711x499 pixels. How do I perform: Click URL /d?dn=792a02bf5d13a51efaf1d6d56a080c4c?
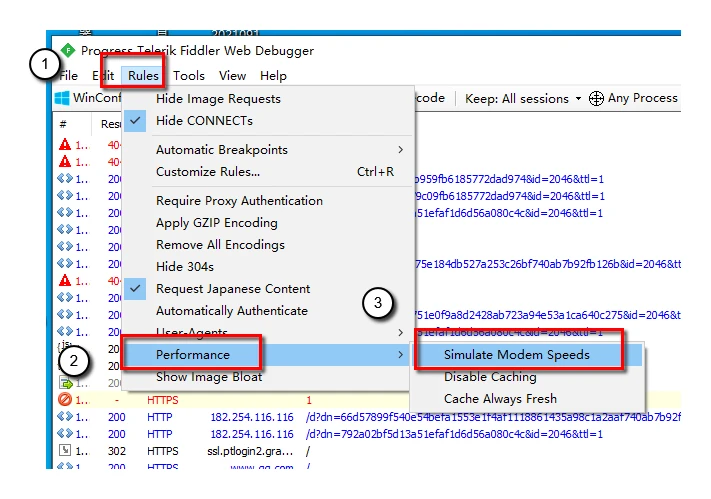point(454,434)
